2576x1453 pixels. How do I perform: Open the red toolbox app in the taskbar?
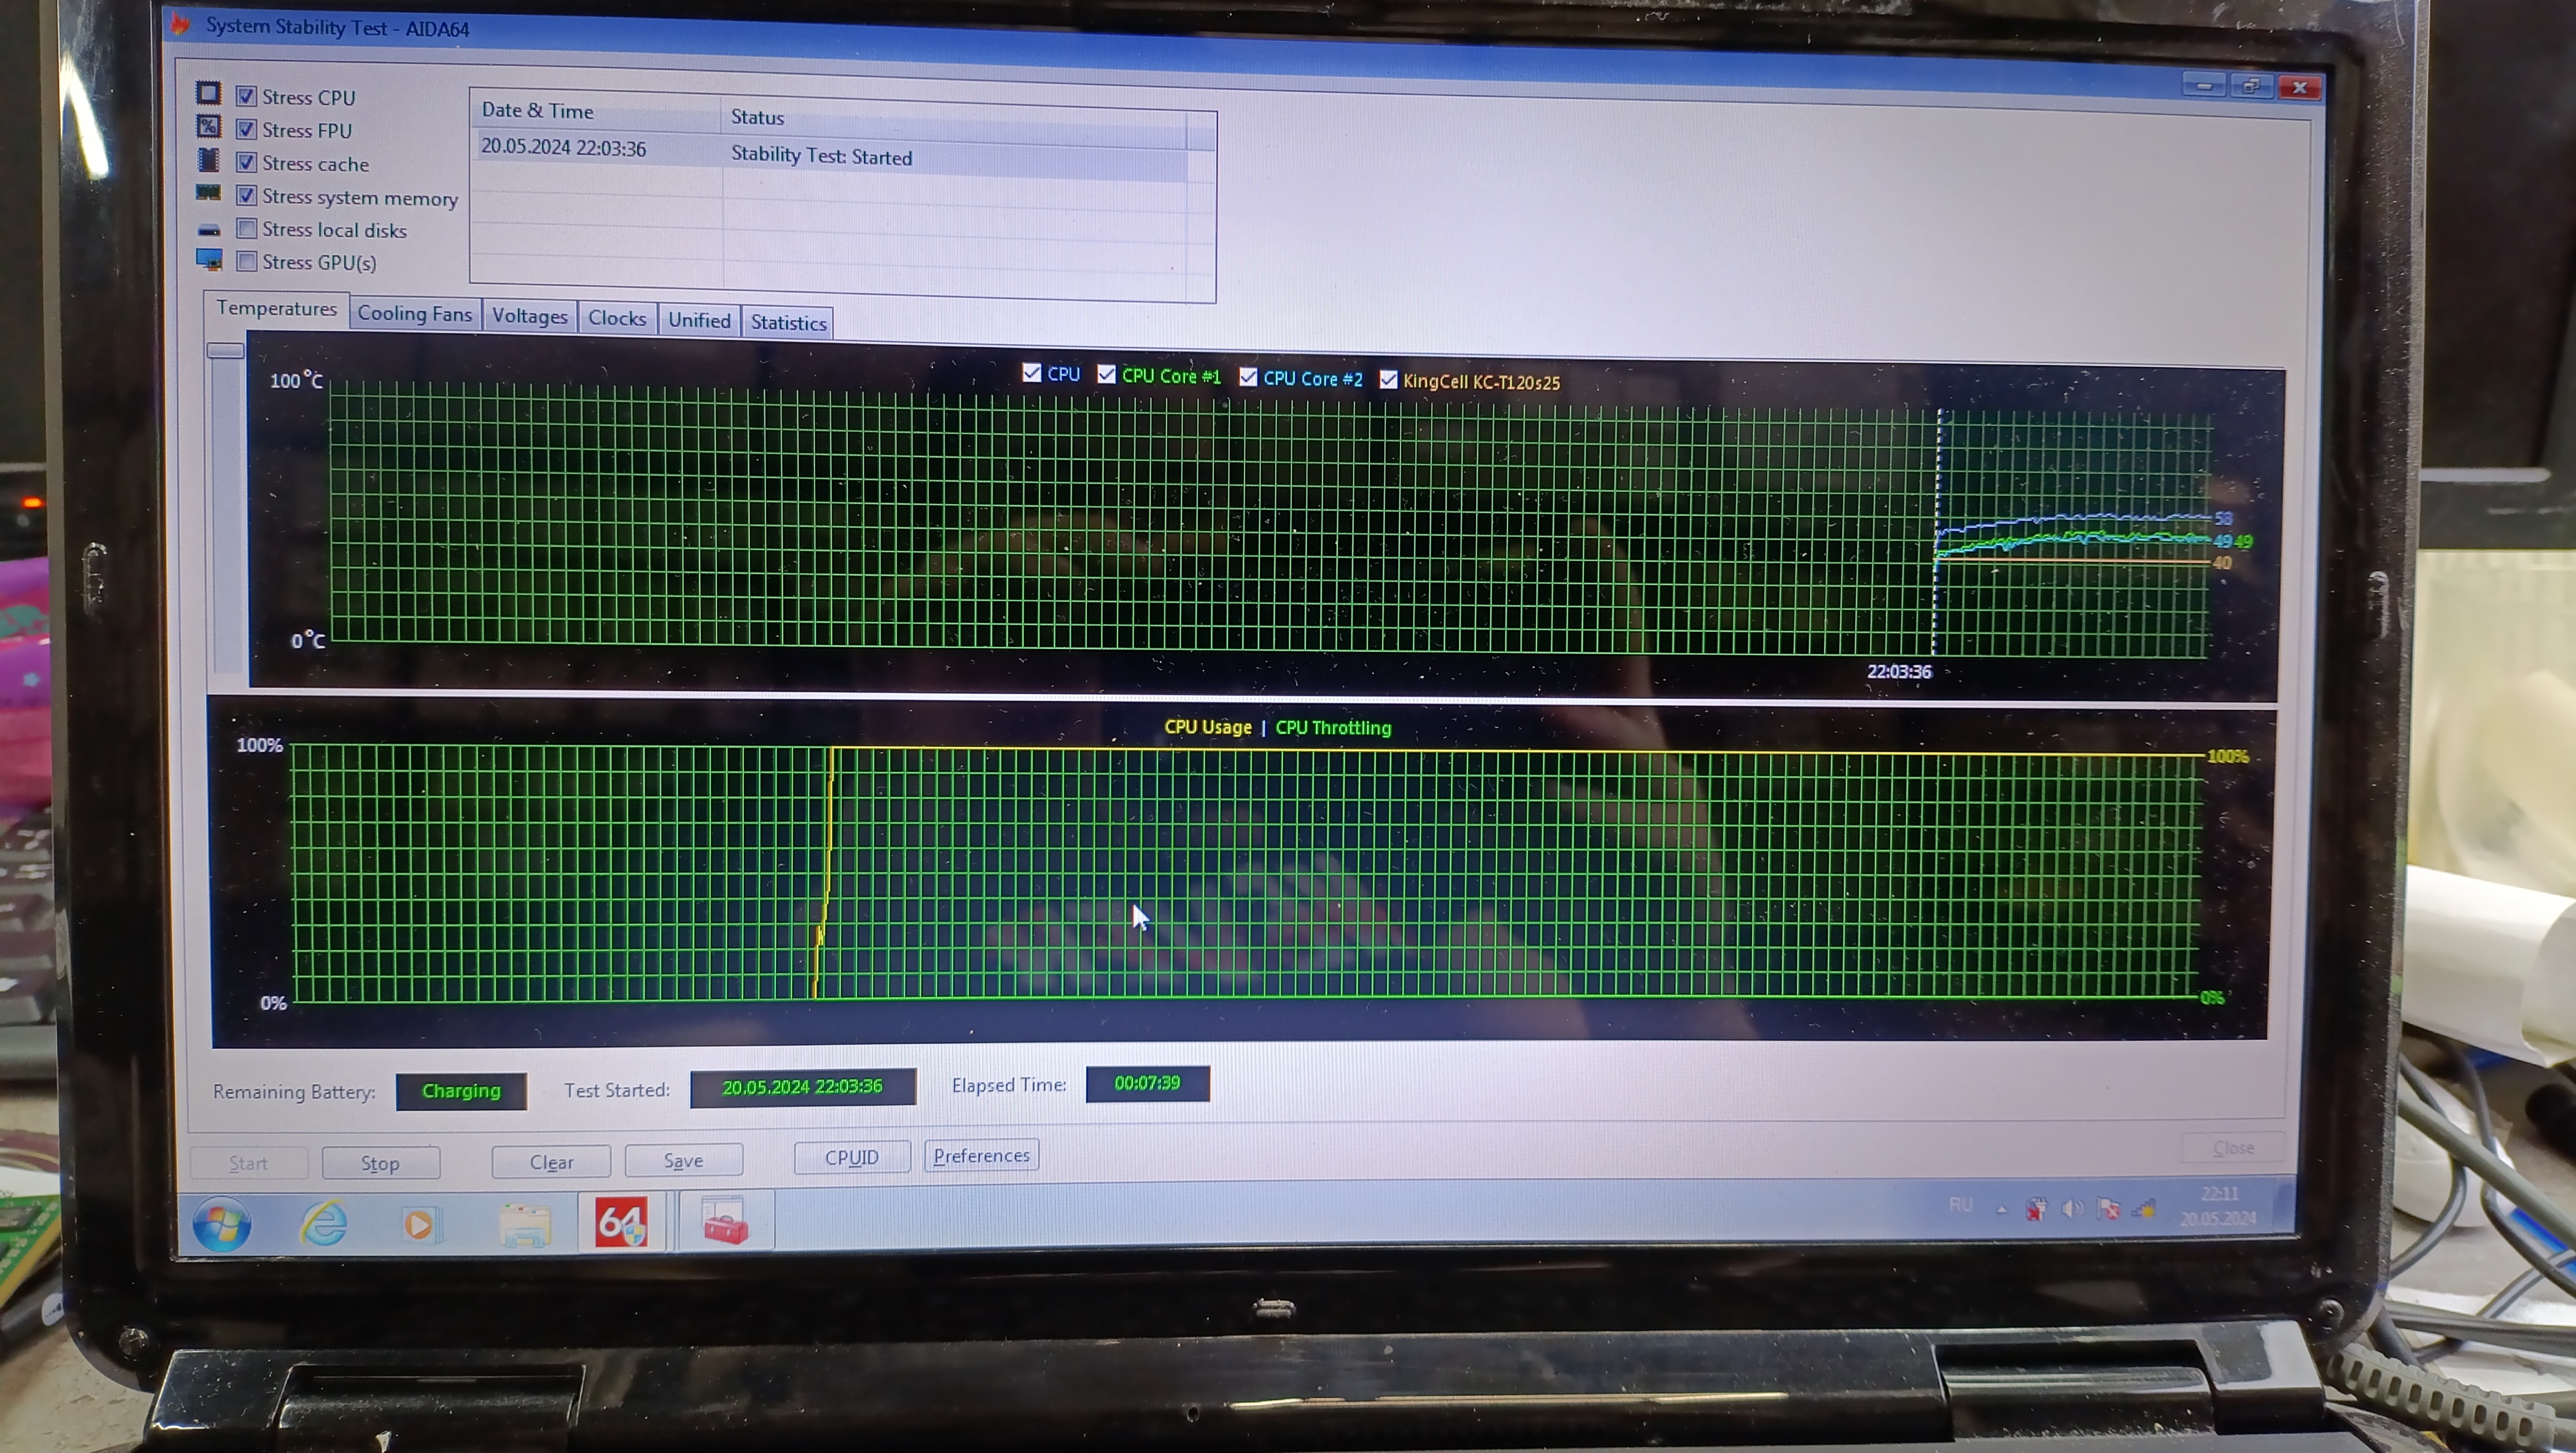[726, 1220]
